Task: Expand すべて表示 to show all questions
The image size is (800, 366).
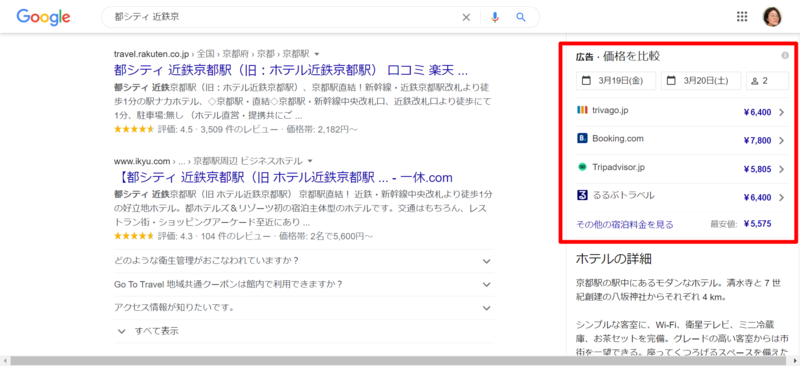Action: tap(148, 331)
